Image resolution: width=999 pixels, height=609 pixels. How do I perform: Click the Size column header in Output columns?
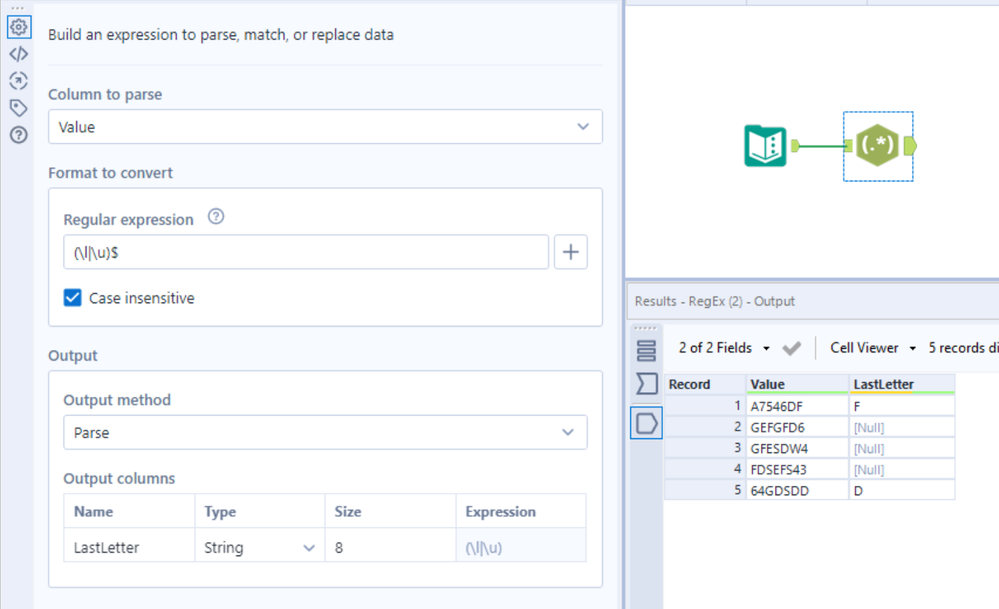391,512
